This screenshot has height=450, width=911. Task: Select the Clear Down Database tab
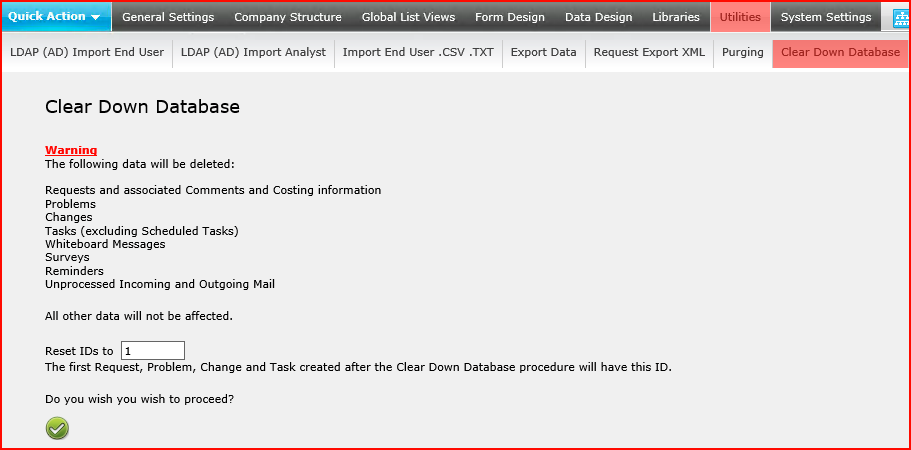[x=840, y=52]
